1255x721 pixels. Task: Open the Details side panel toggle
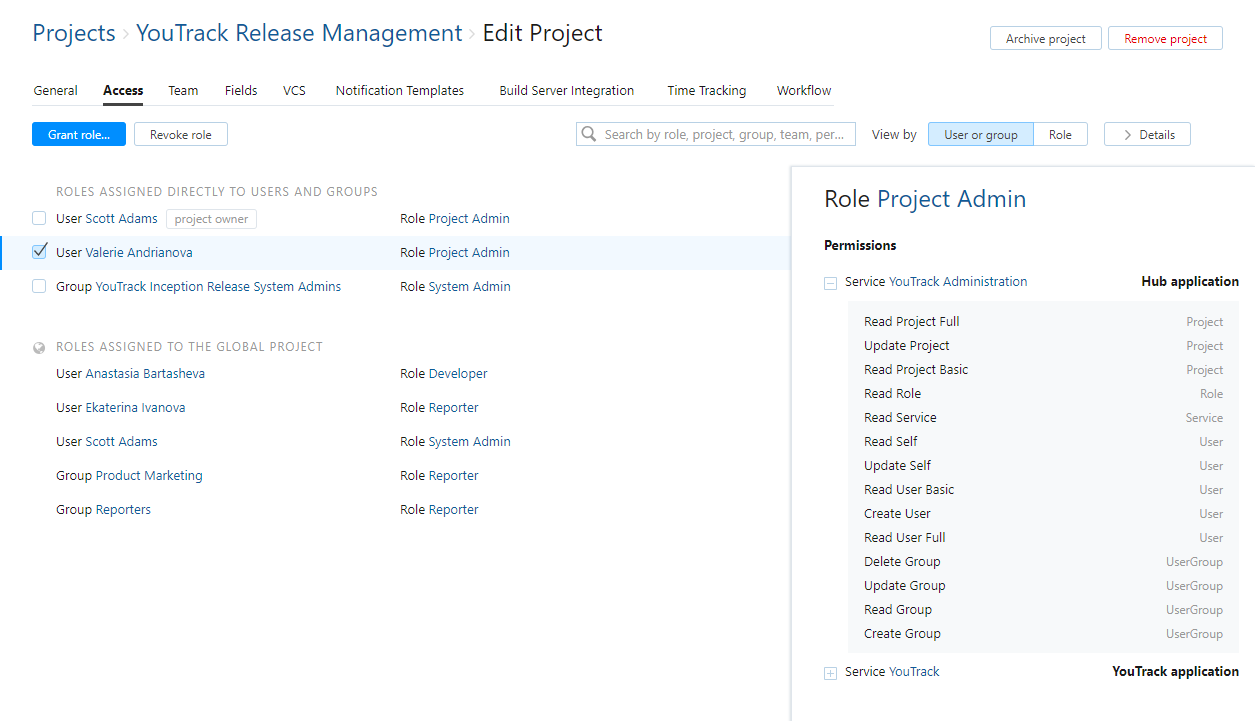coord(1147,135)
